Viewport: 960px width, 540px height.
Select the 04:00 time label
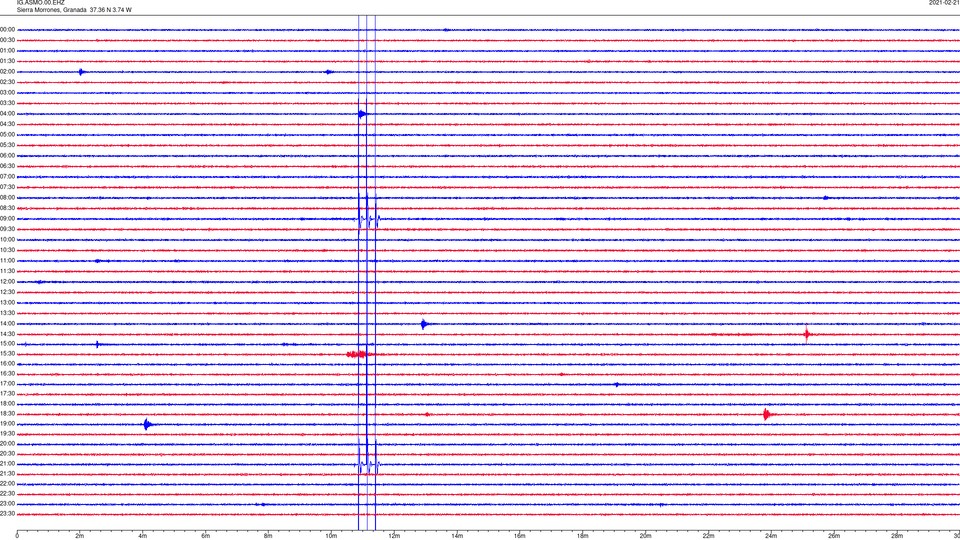[x=7, y=114]
